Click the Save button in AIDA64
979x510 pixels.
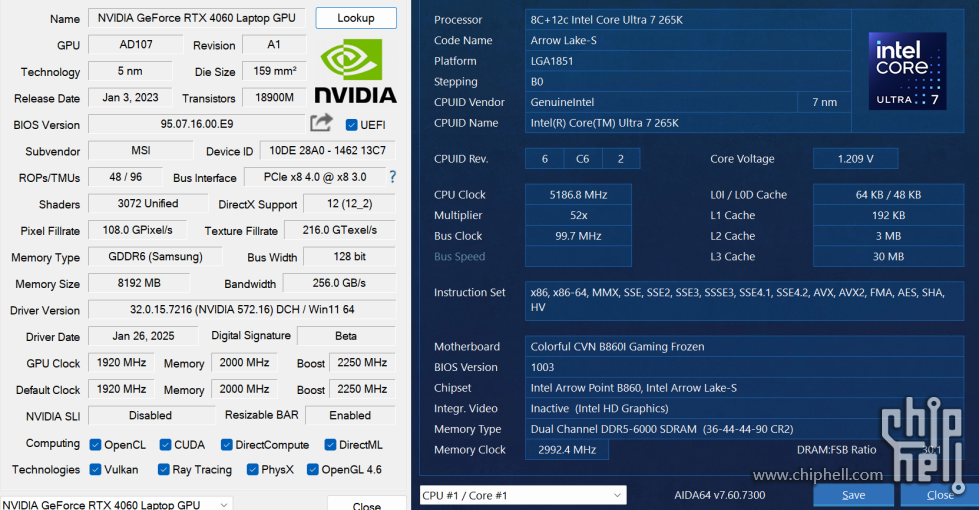tap(854, 495)
